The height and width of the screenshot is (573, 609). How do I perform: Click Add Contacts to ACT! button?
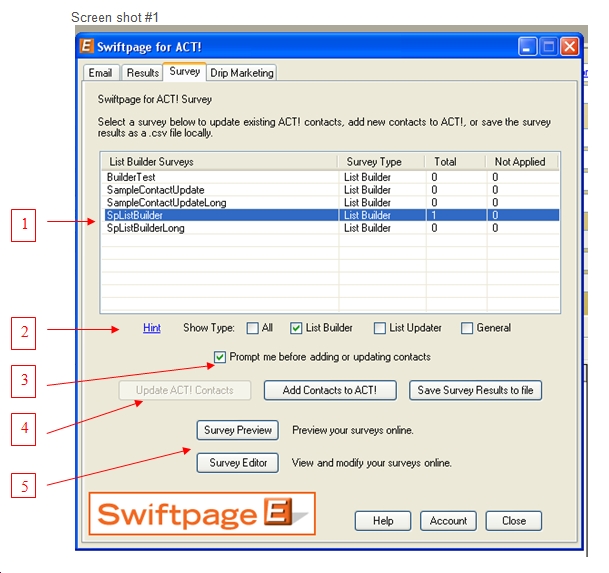(330, 390)
